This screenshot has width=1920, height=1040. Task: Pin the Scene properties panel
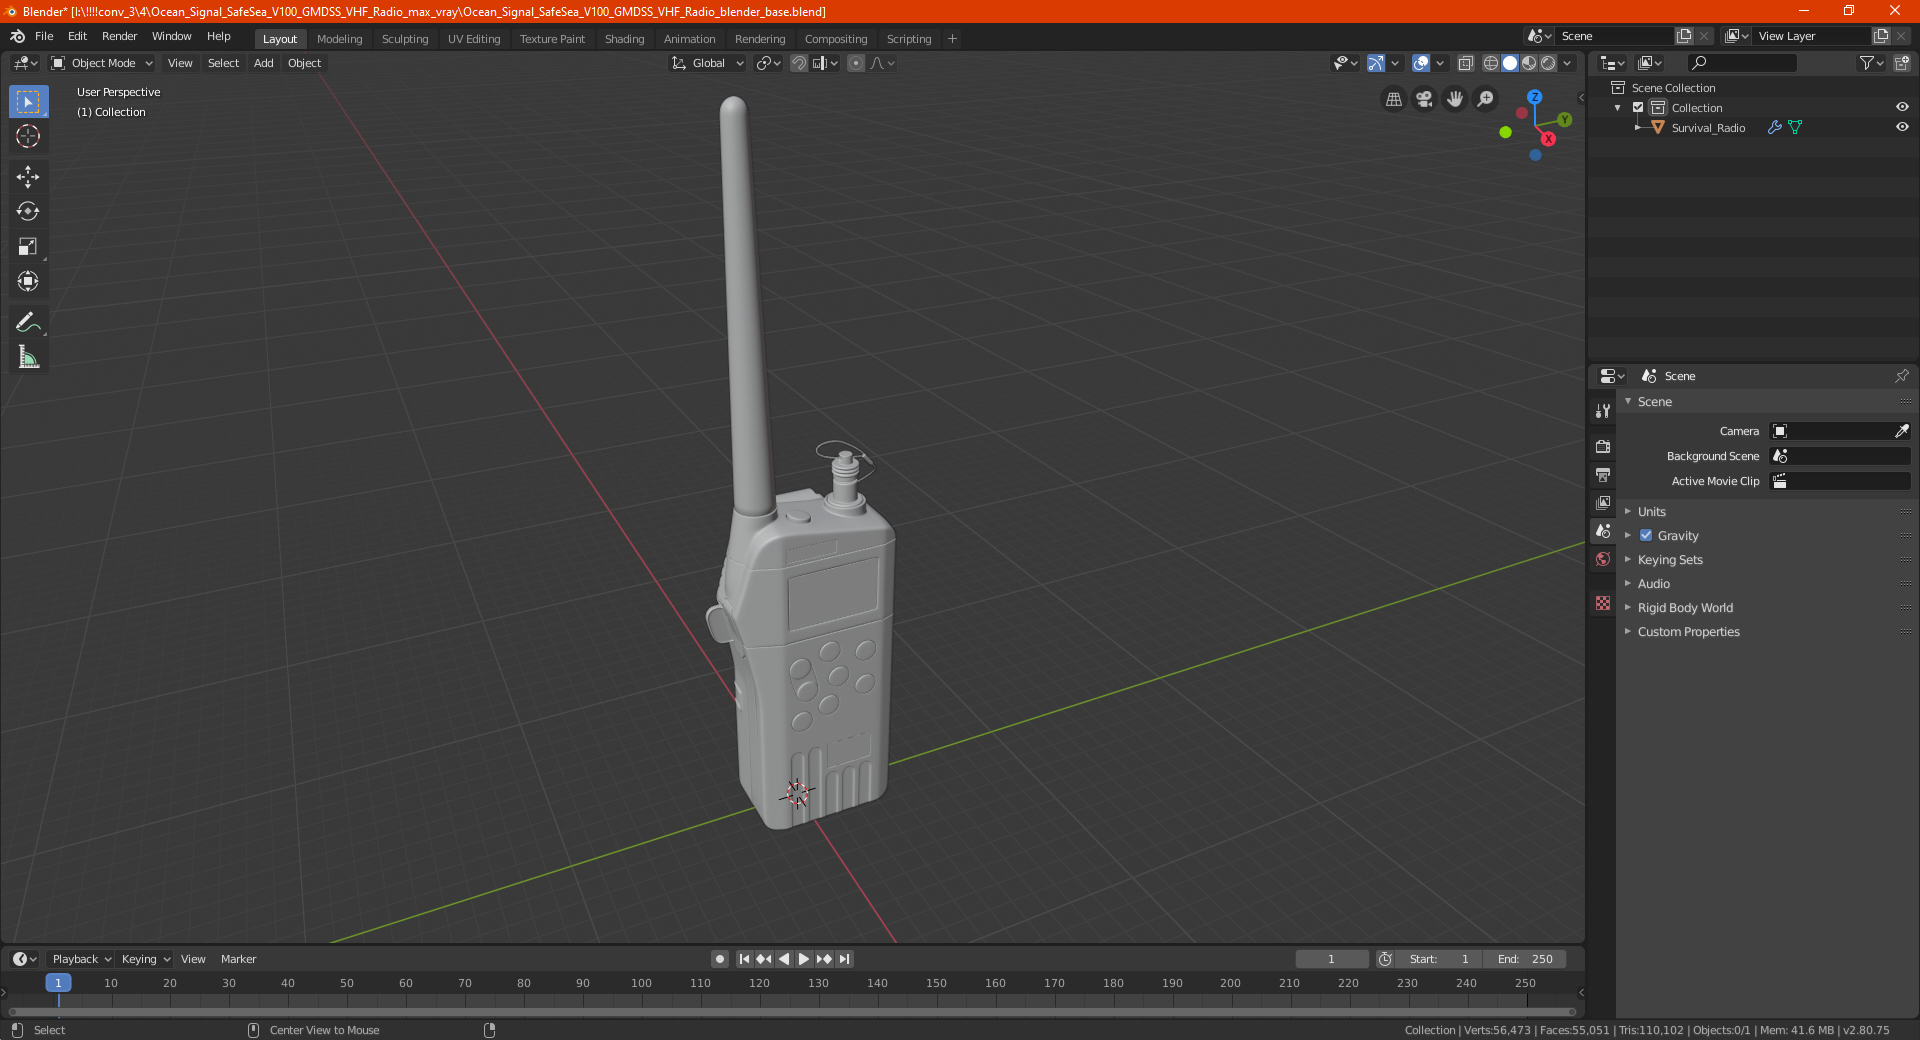(x=1901, y=376)
